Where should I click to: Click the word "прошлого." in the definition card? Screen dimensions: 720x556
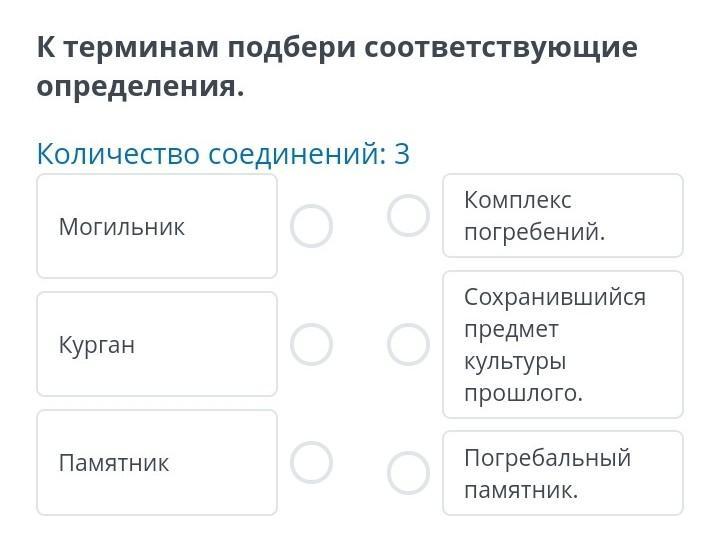click(523, 393)
